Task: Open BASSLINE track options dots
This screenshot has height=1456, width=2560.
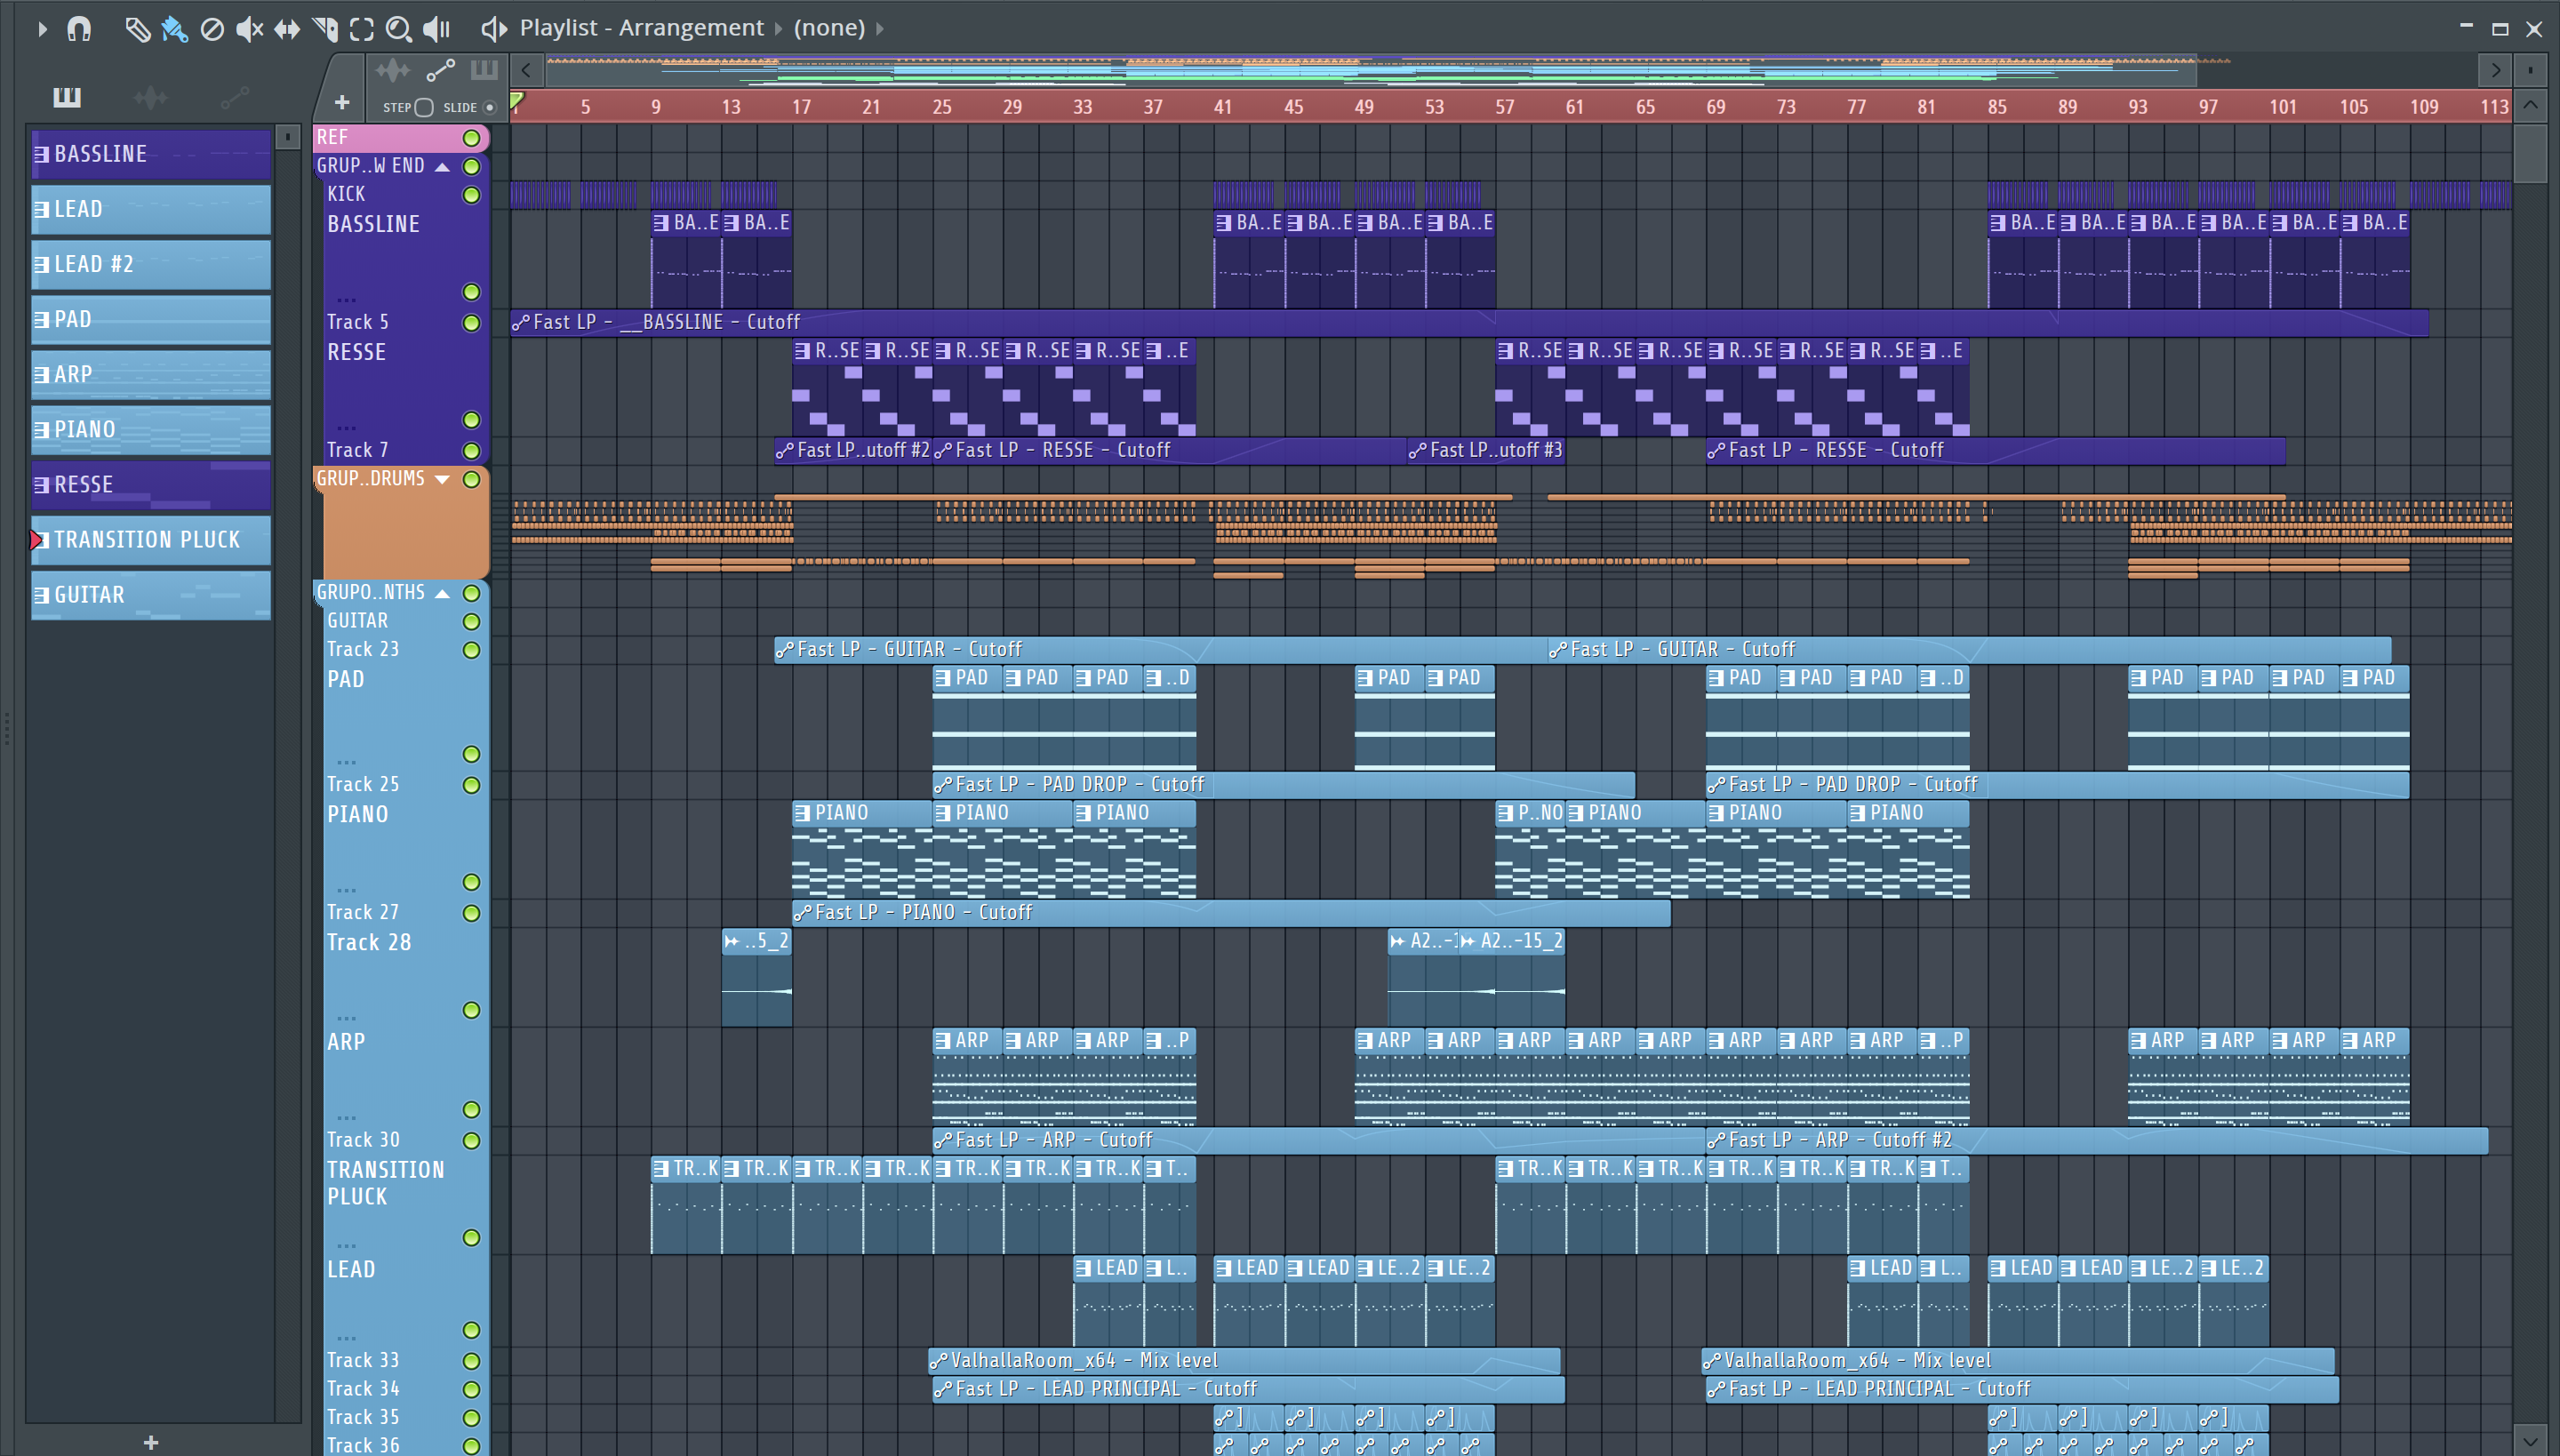Action: pyautogui.click(x=346, y=299)
